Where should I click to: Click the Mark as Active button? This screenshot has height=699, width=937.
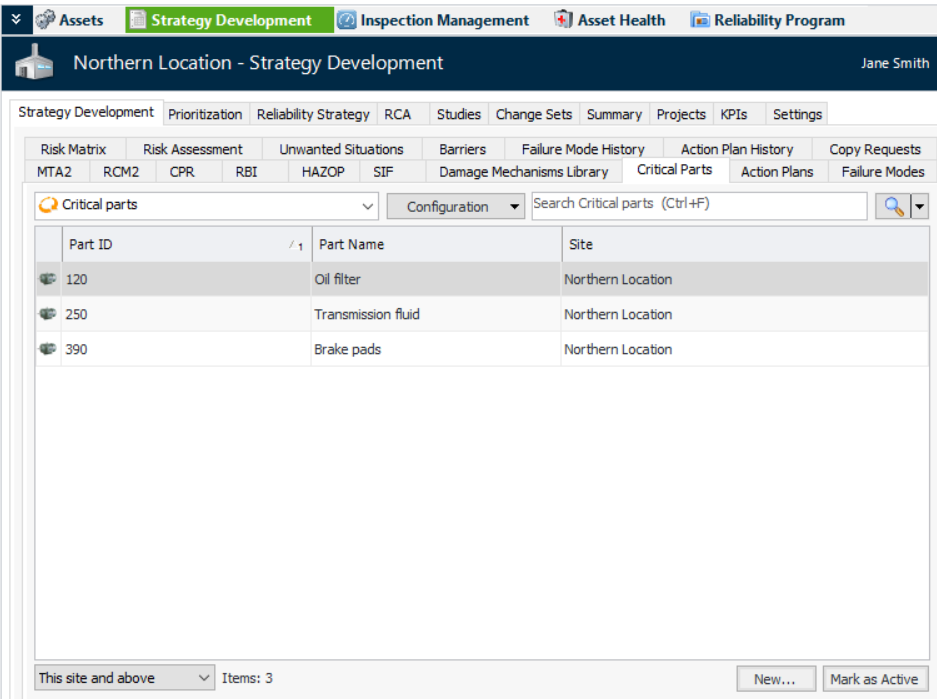click(875, 679)
